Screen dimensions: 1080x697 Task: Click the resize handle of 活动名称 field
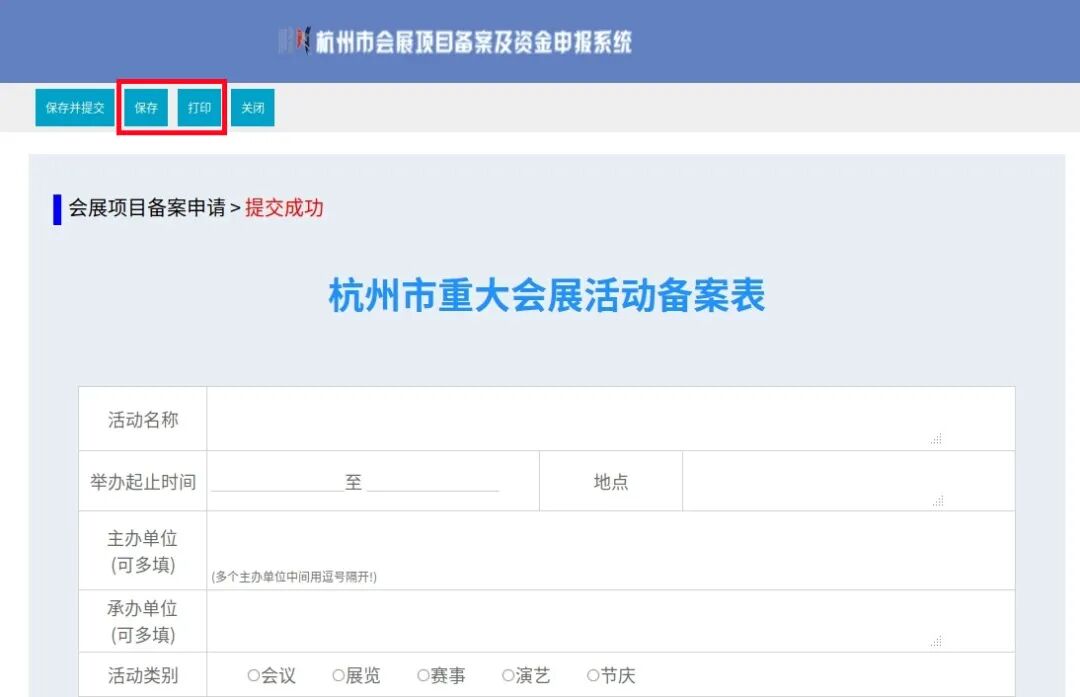(x=935, y=440)
